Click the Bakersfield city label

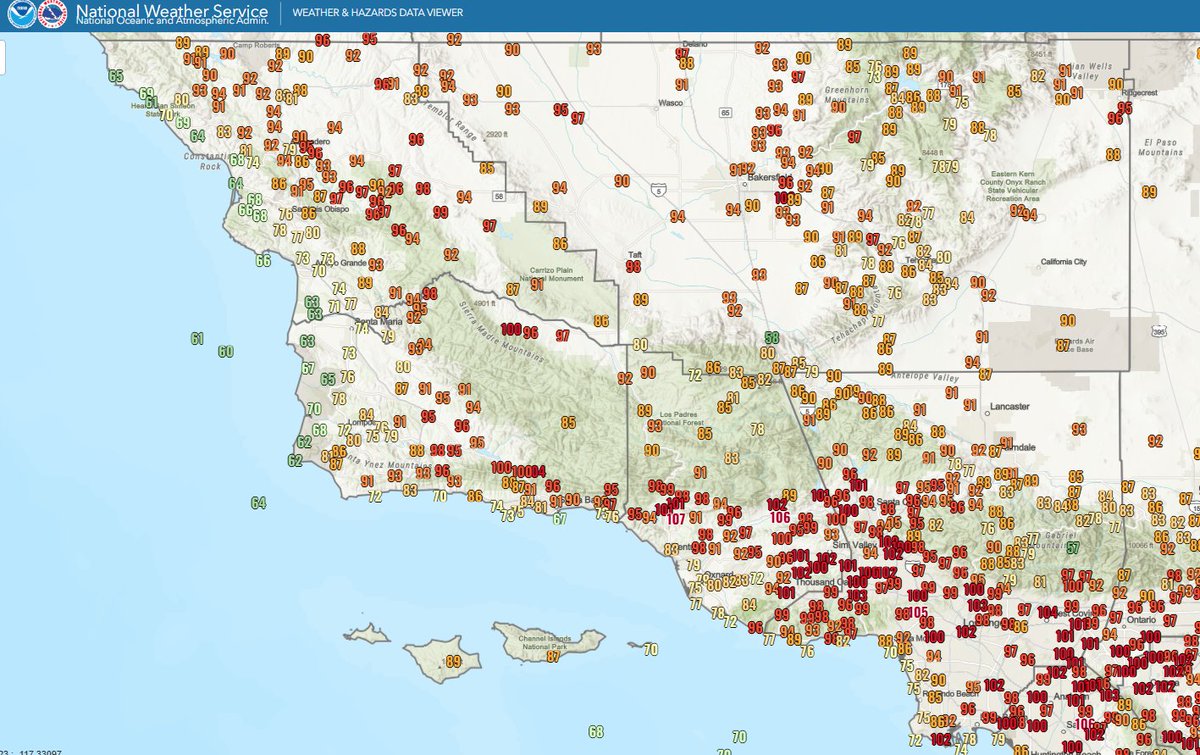(x=768, y=175)
